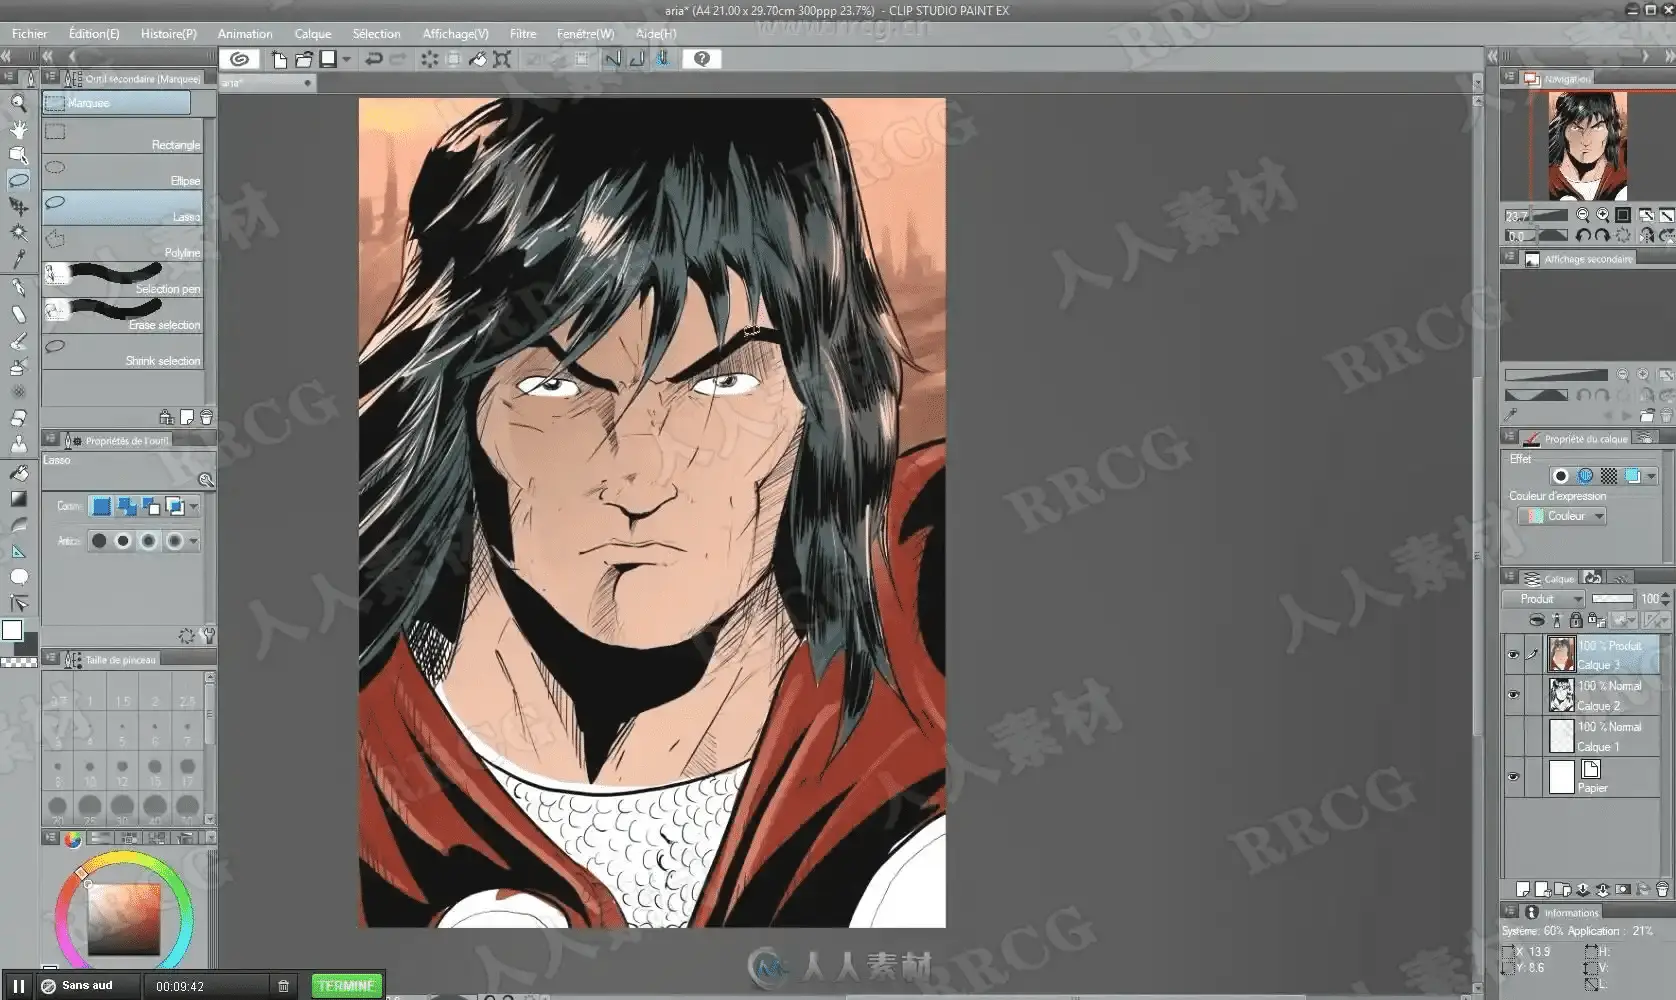Create a new raster layer
This screenshot has height=1000, width=1676.
click(x=1522, y=889)
